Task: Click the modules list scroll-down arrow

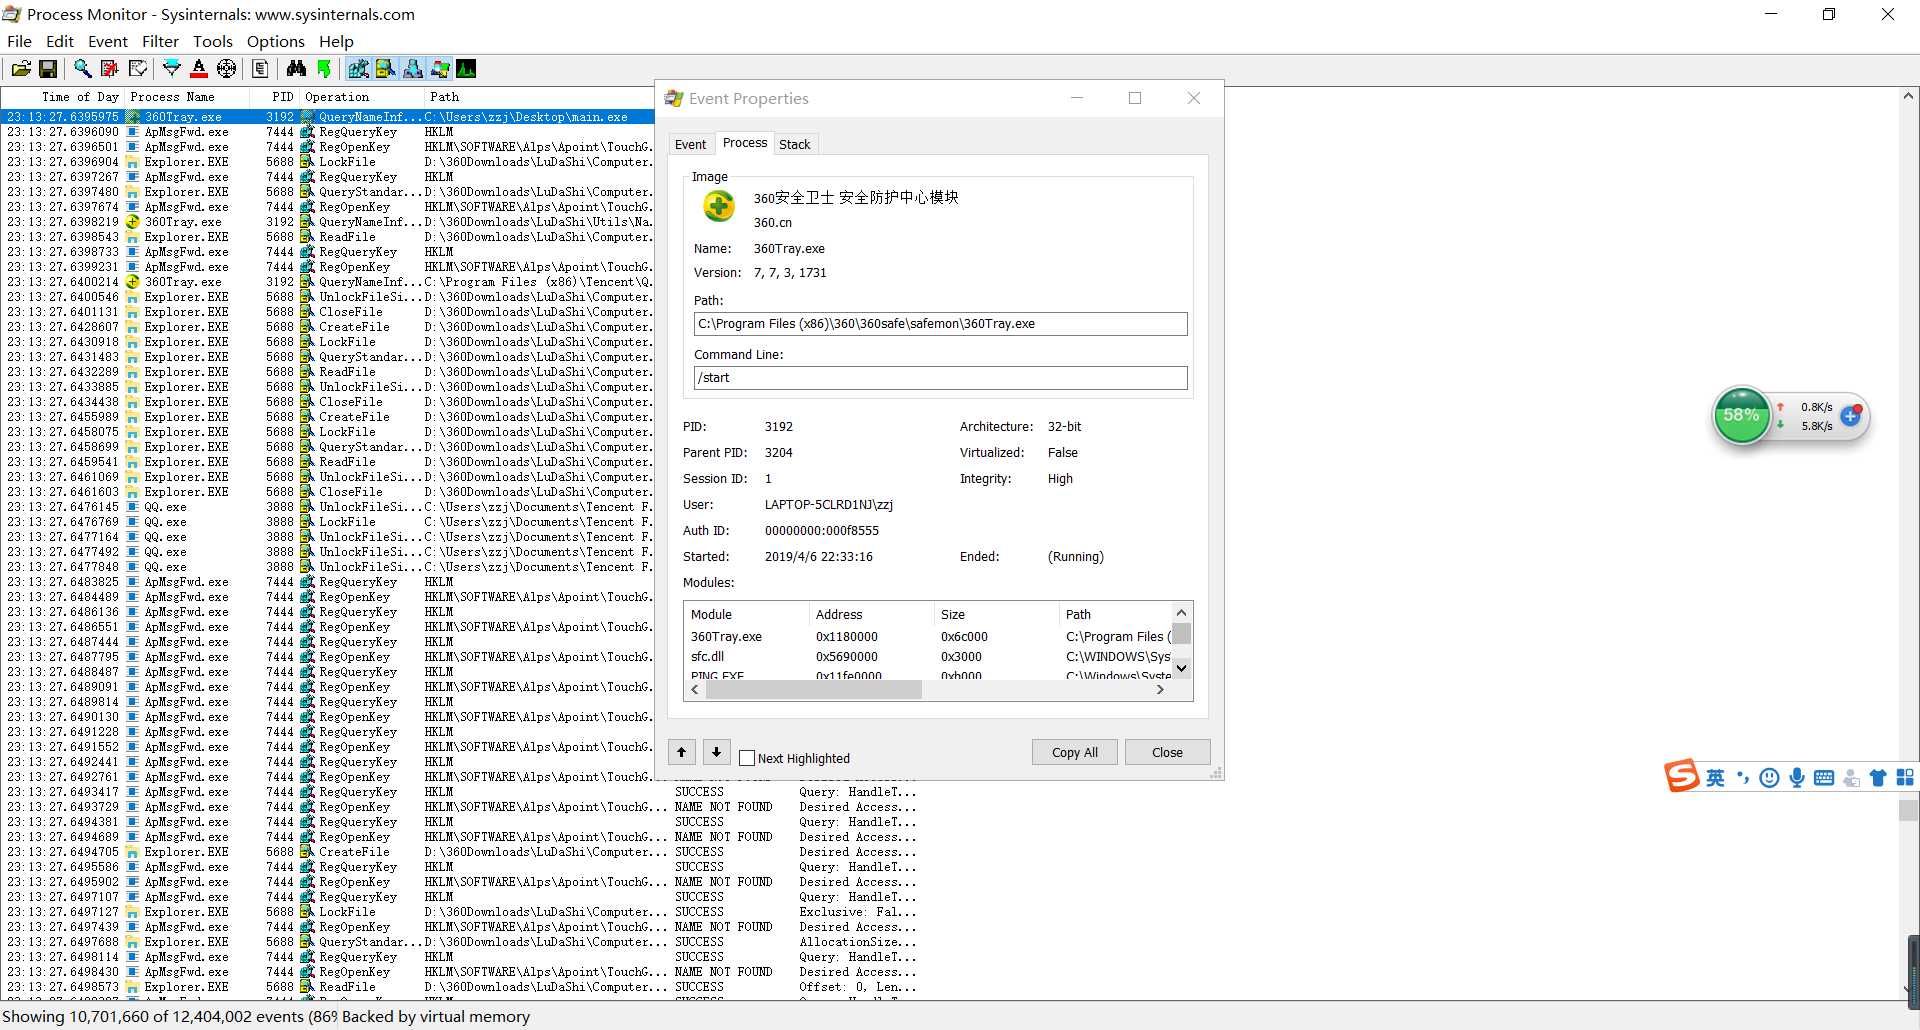Action: click(x=1181, y=668)
